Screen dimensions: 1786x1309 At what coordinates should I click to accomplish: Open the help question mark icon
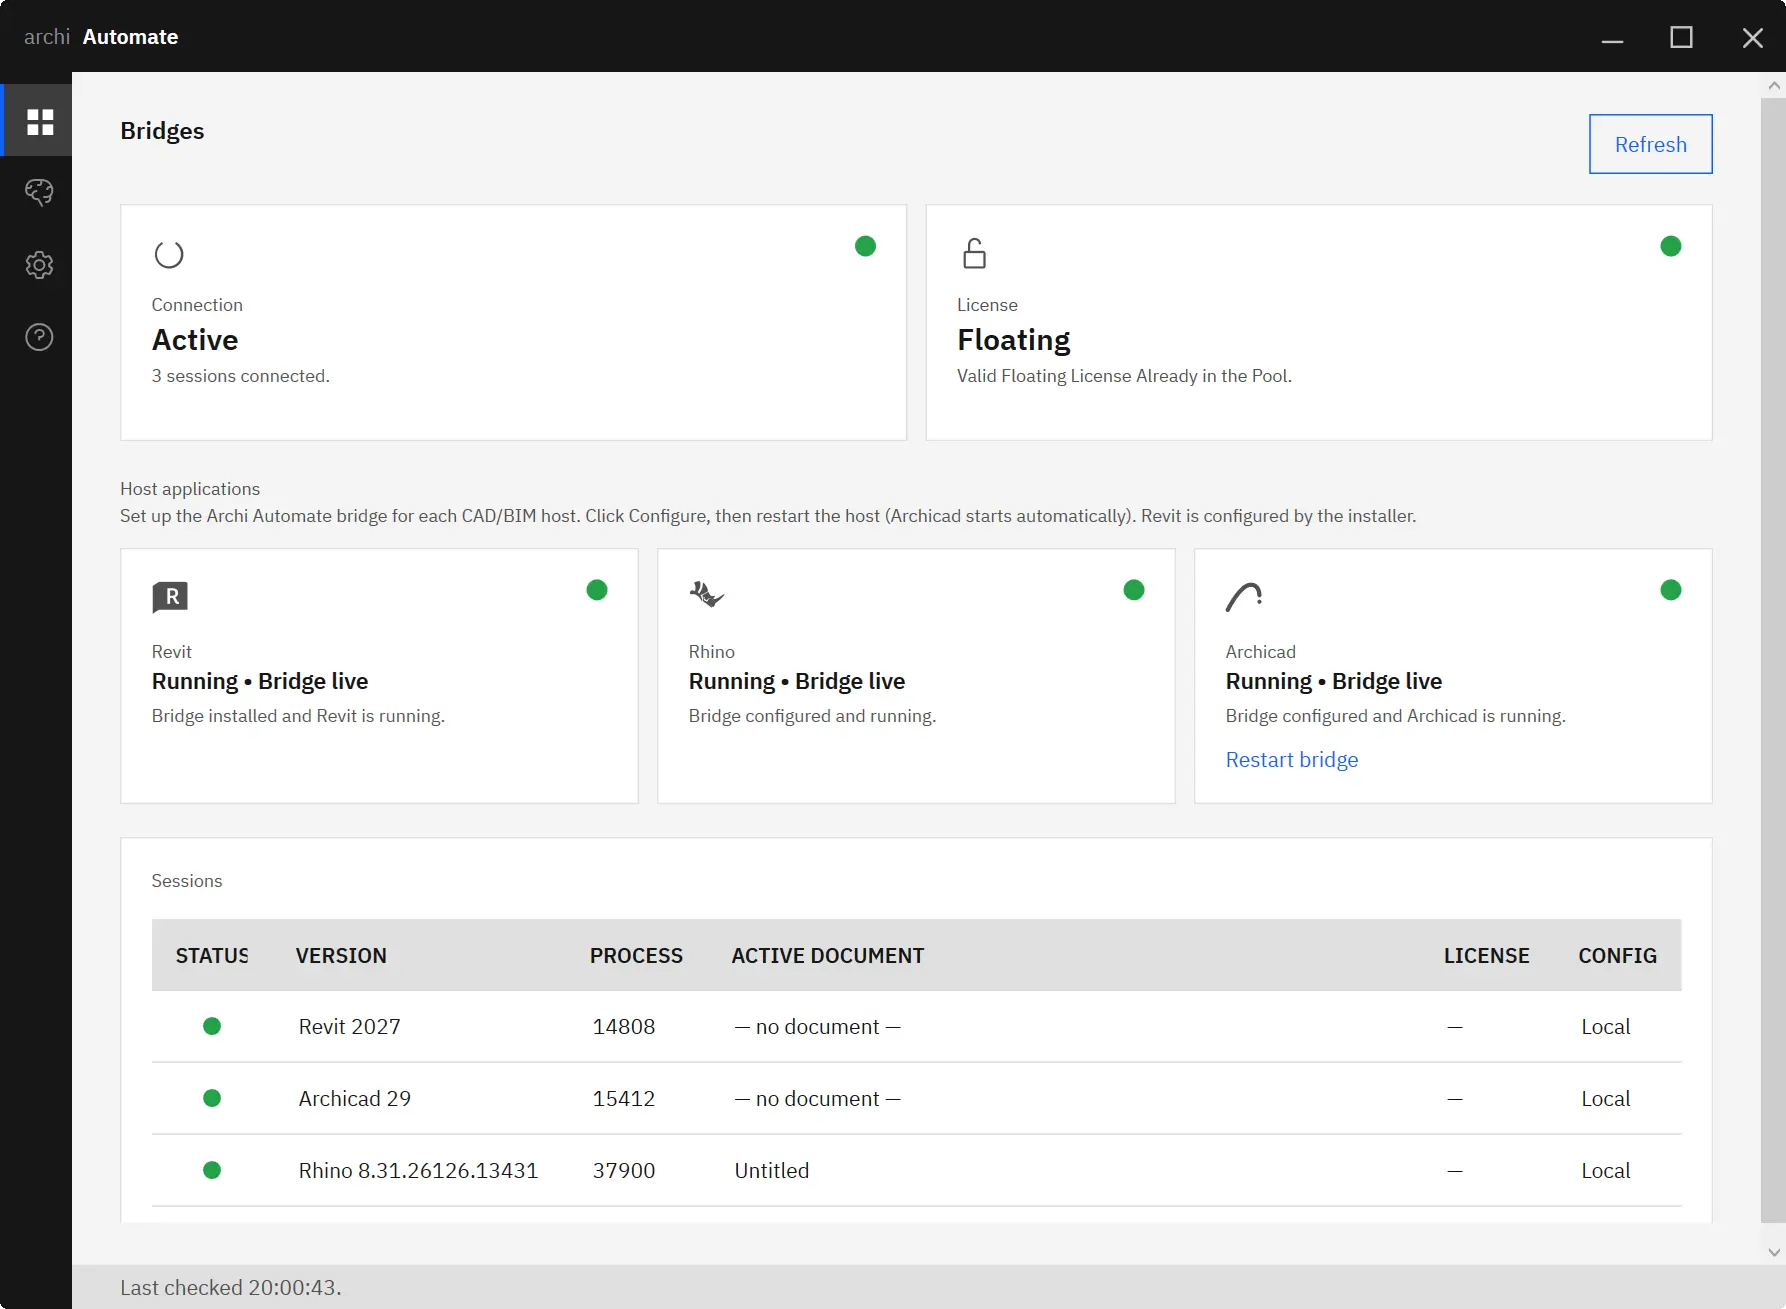click(39, 337)
